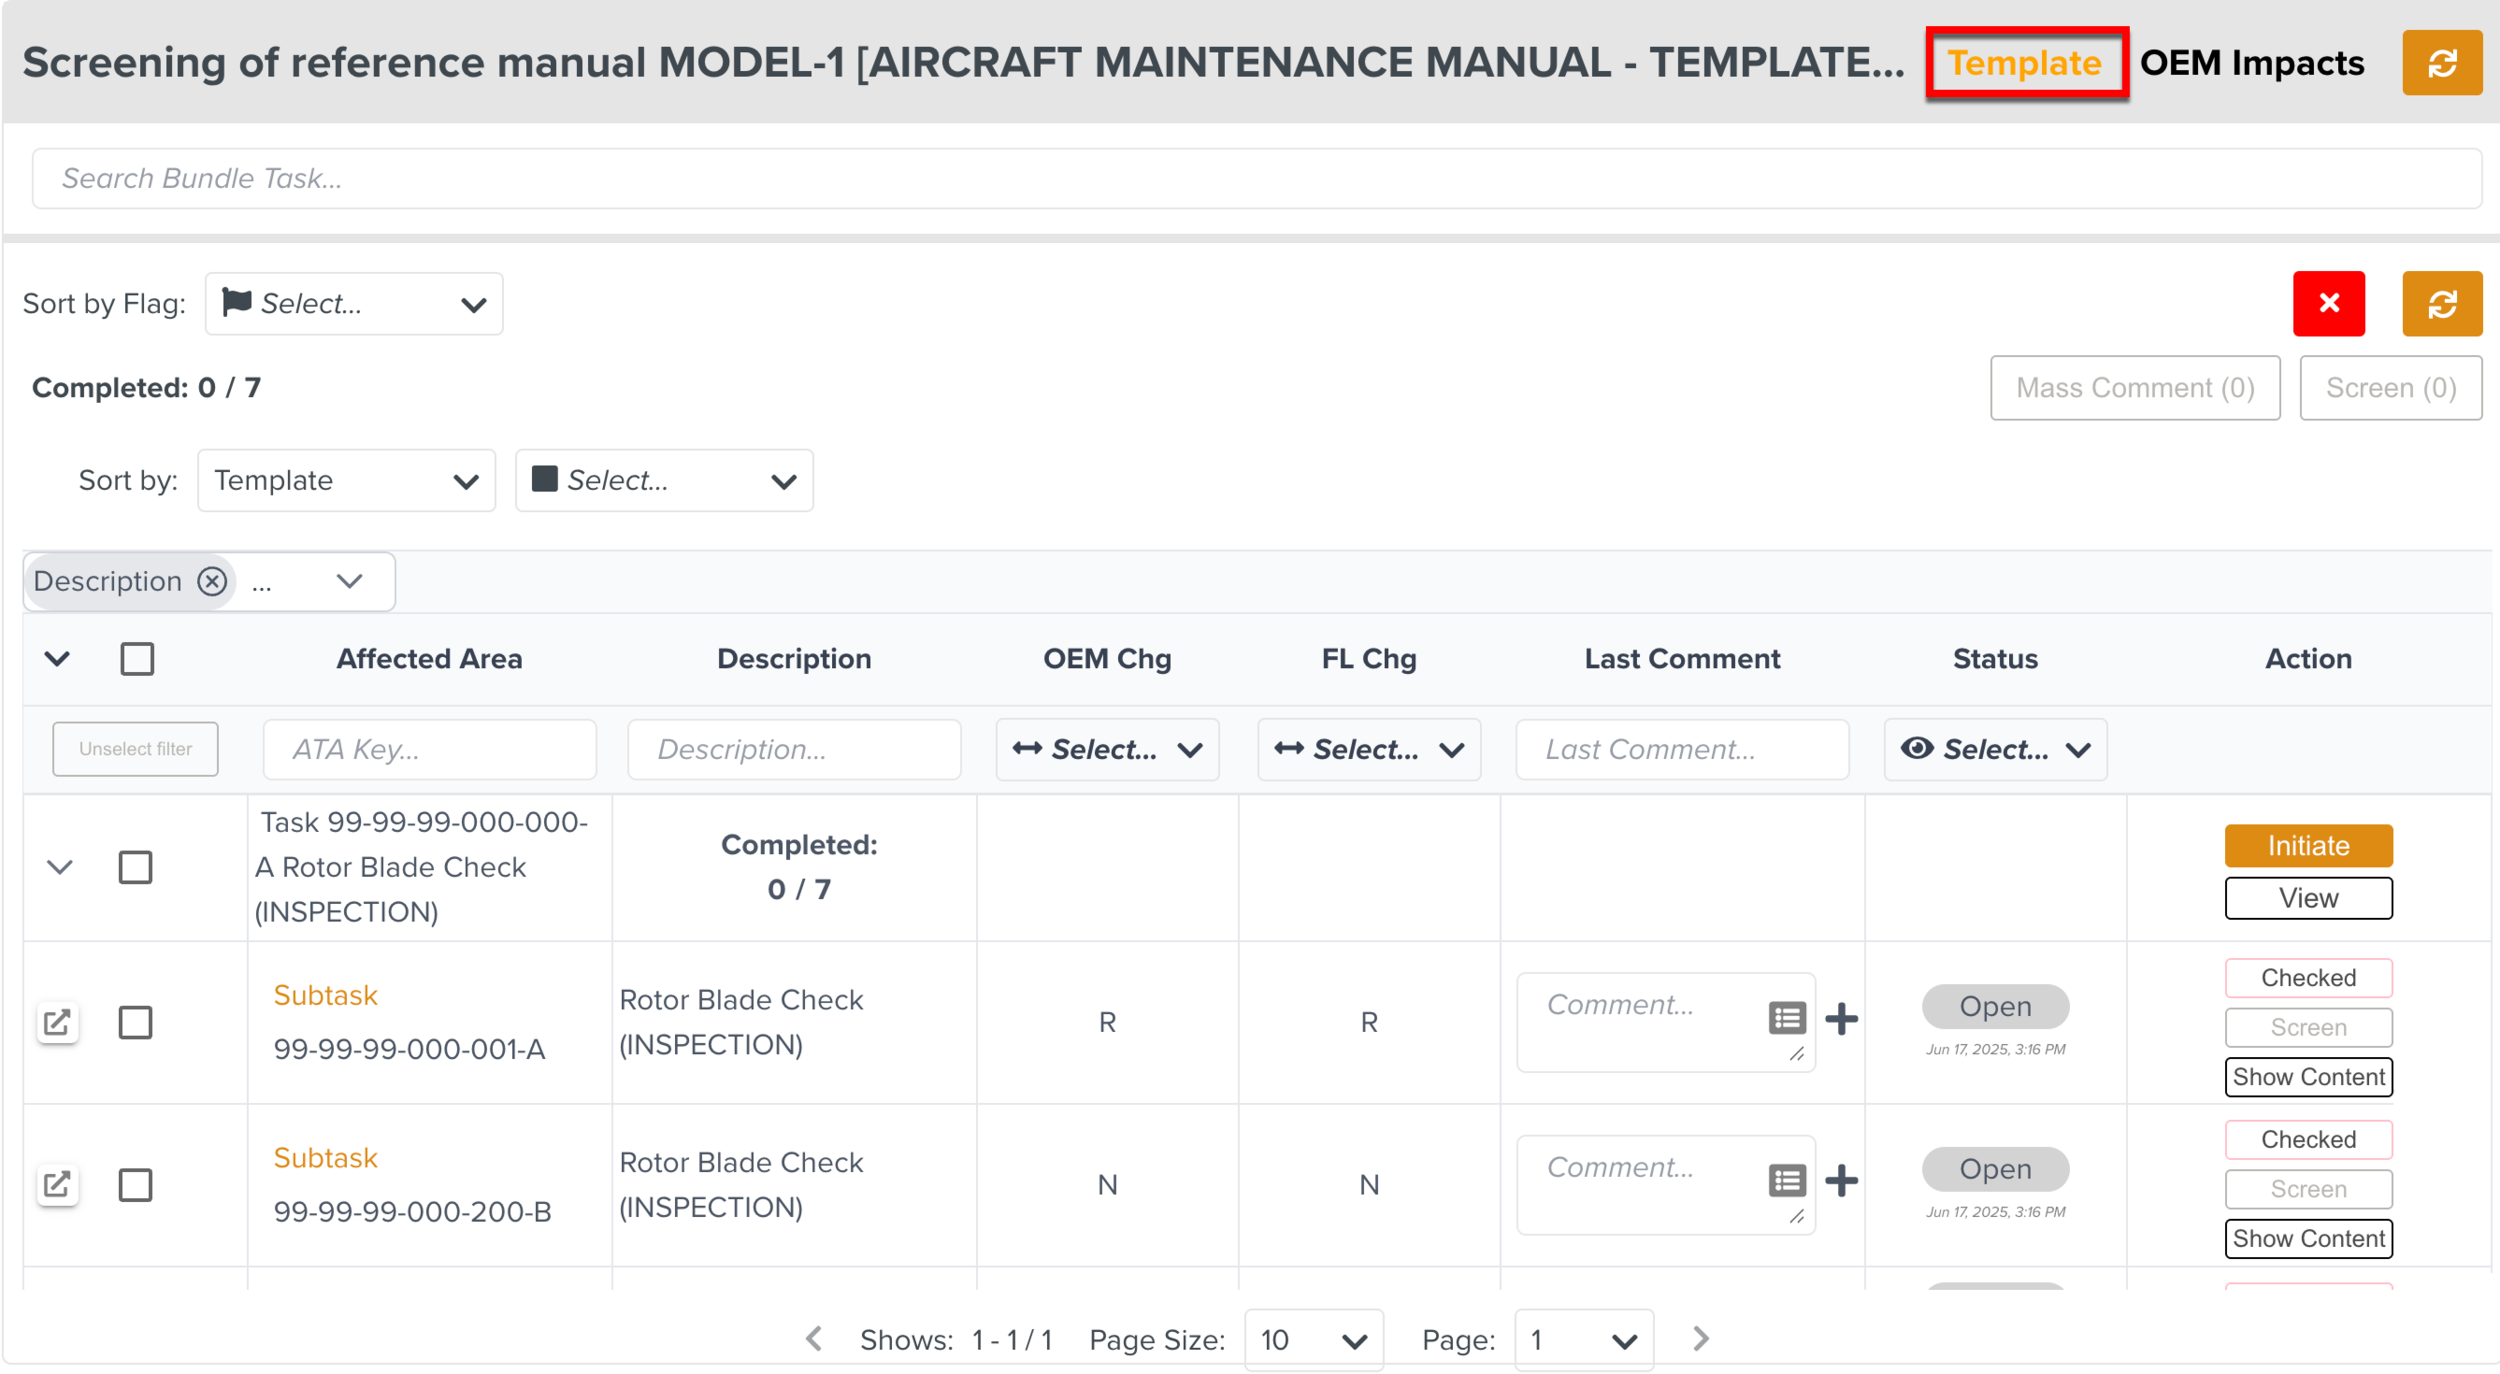Click plus icon to add comment for subtask 001-A

click(1840, 1018)
